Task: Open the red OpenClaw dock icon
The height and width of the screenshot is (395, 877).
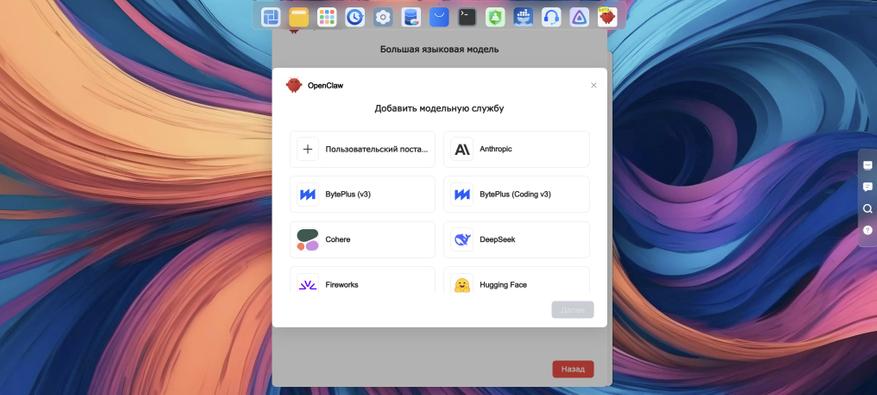Action: point(607,17)
